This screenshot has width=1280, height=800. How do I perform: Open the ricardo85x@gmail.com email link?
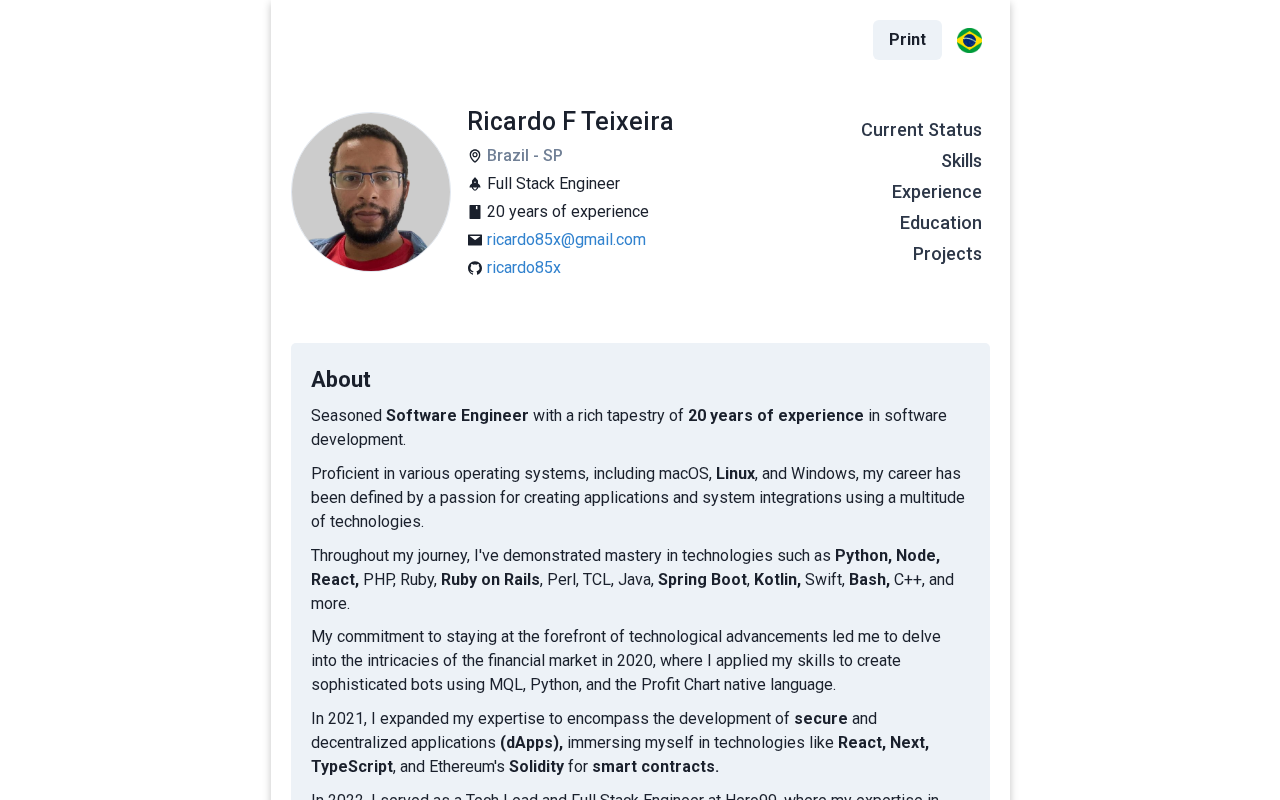point(566,240)
